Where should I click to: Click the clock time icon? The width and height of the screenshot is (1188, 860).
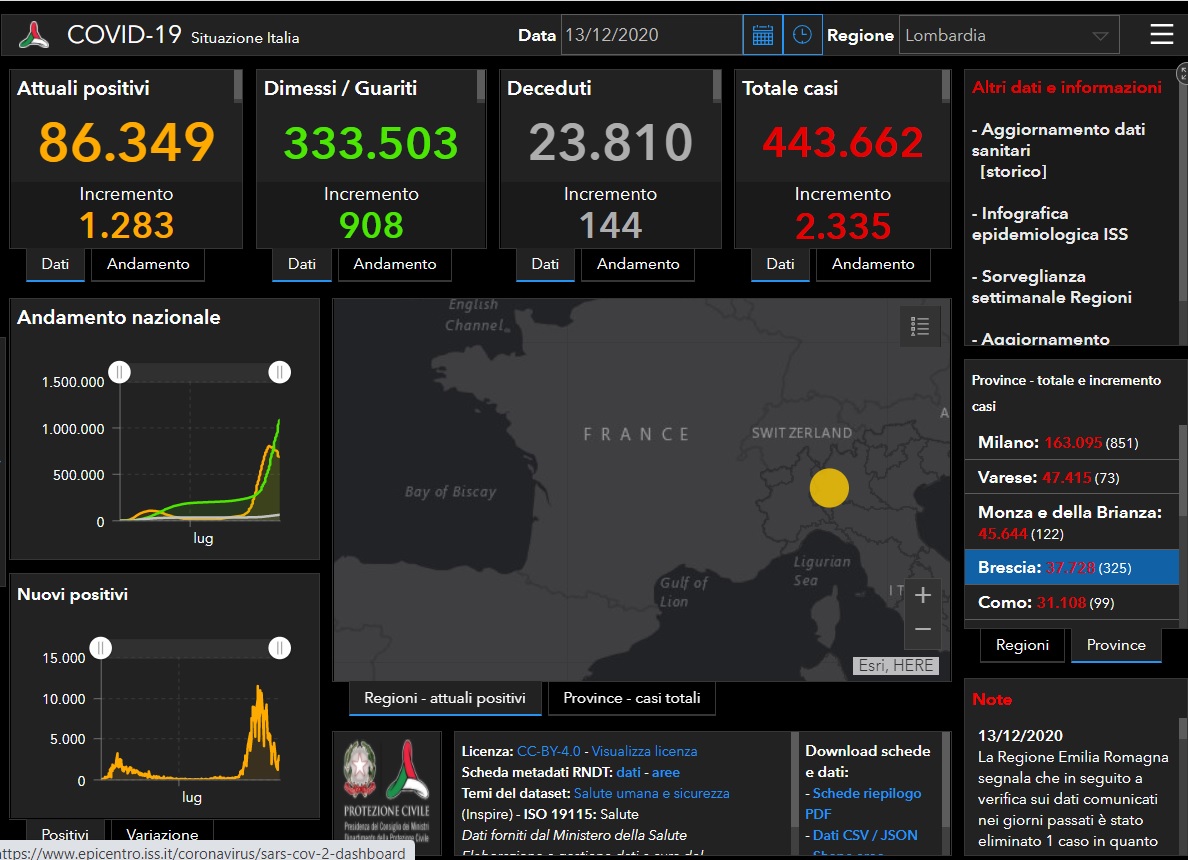click(x=802, y=35)
